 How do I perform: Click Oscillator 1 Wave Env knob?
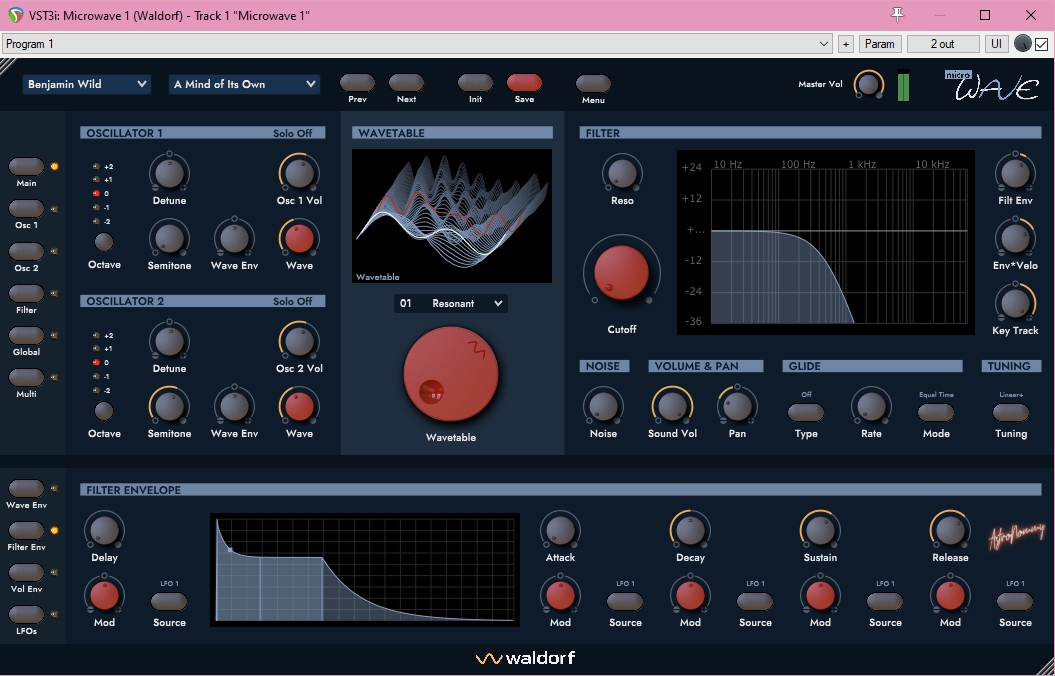(234, 238)
